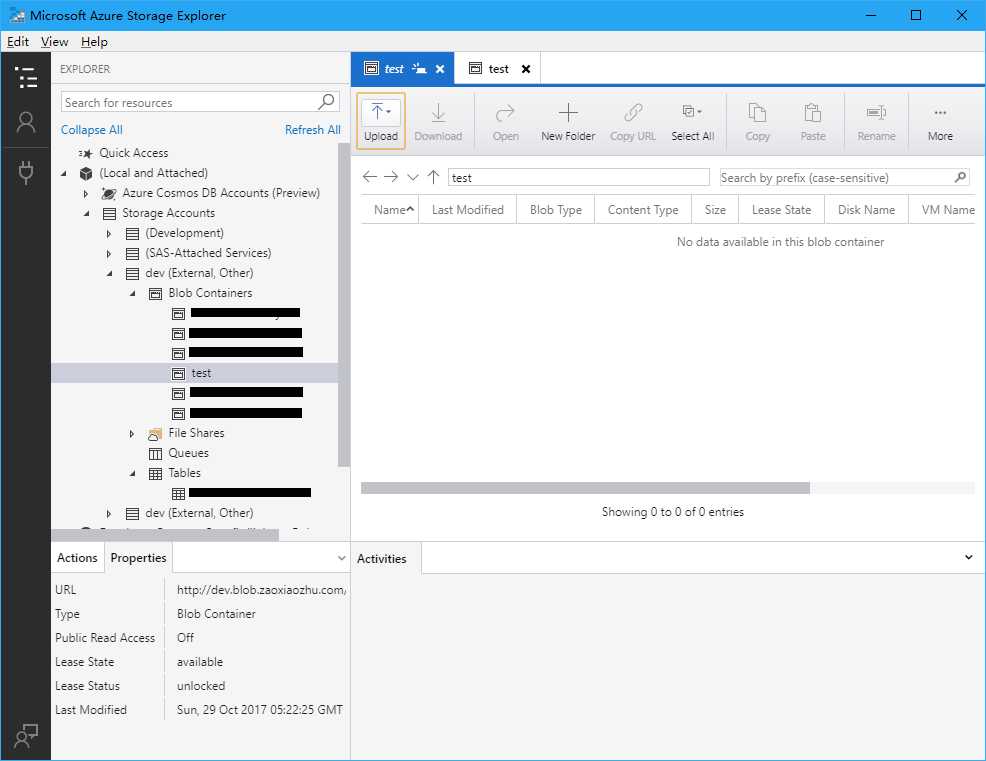Collapse the Blob Containers node
986x761 pixels.
tap(132, 293)
